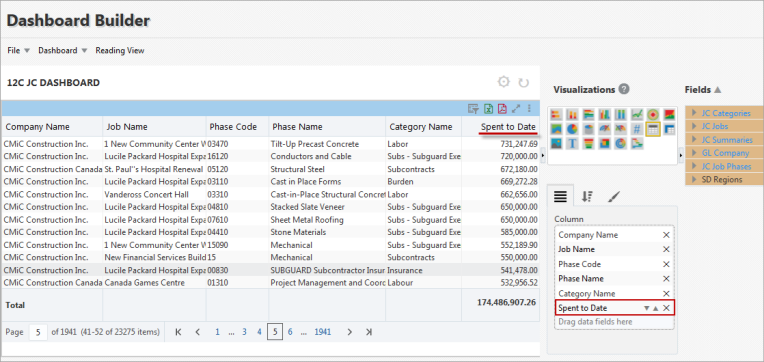This screenshot has width=764, height=362.
Task: Remove Spent to Date from Column list
Action: tap(666, 308)
